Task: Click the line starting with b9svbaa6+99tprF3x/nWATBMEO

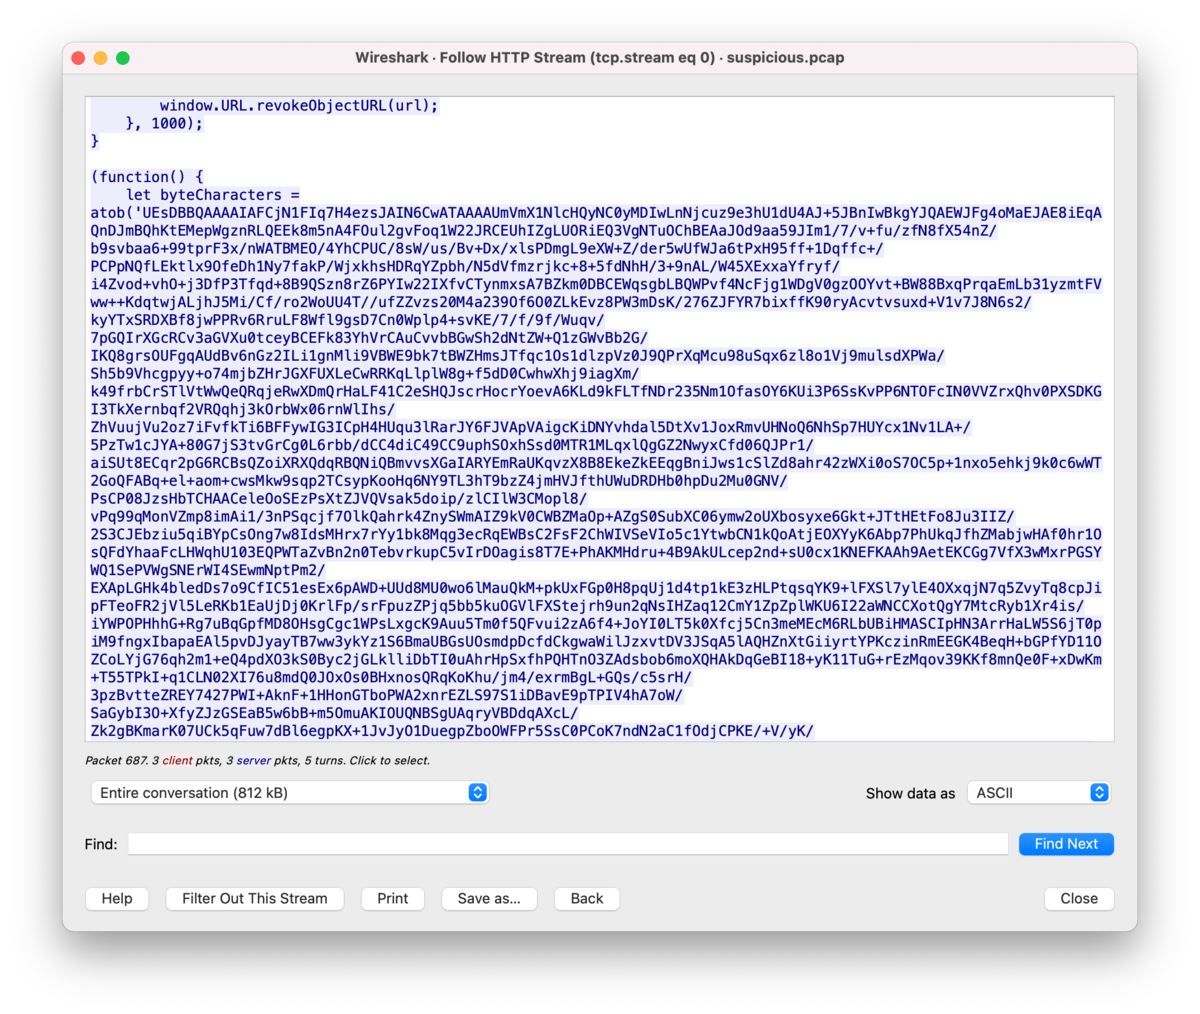Action: click(487, 249)
